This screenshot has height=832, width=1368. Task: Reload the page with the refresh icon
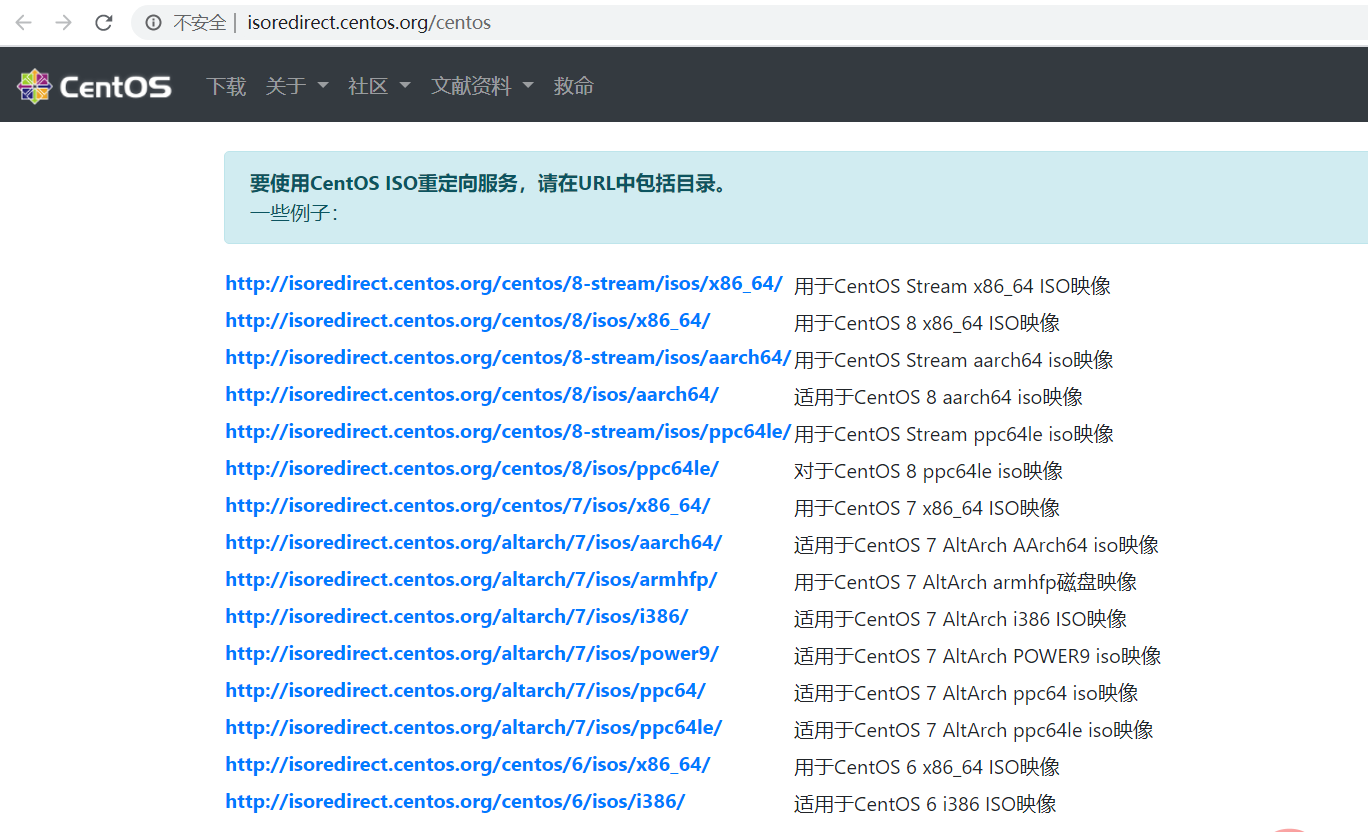[104, 22]
